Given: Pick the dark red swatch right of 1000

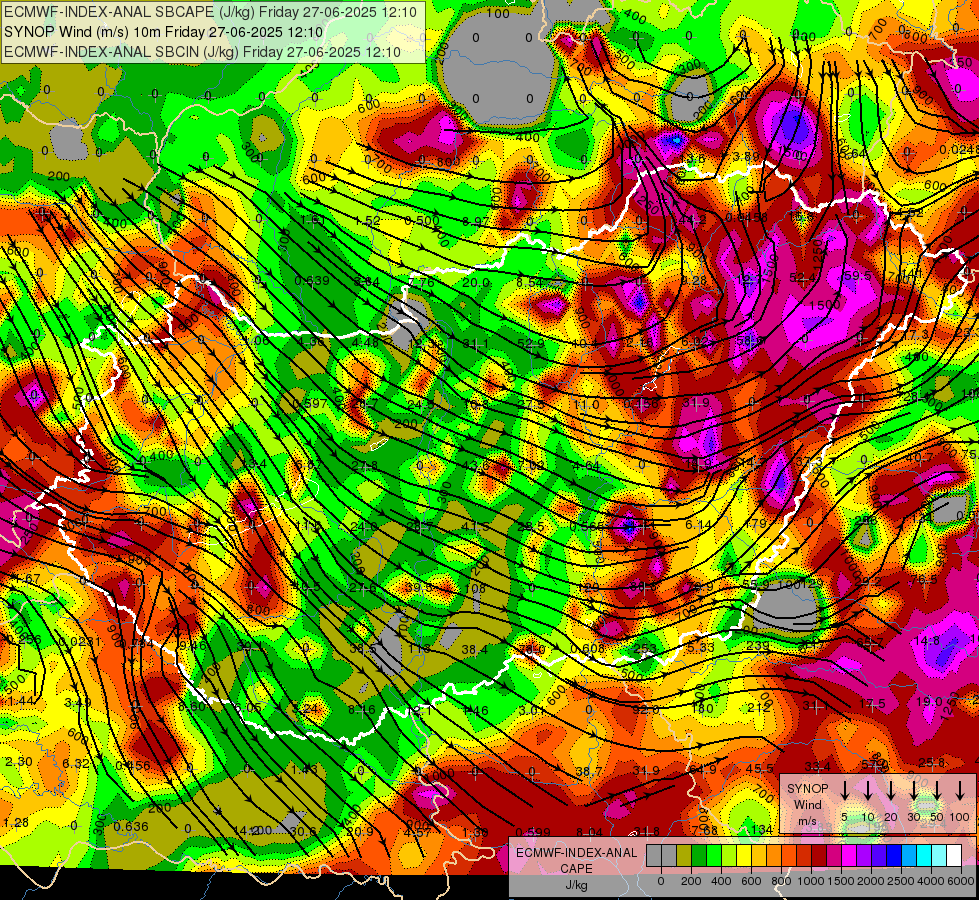Looking at the screenshot, I should click(x=819, y=855).
